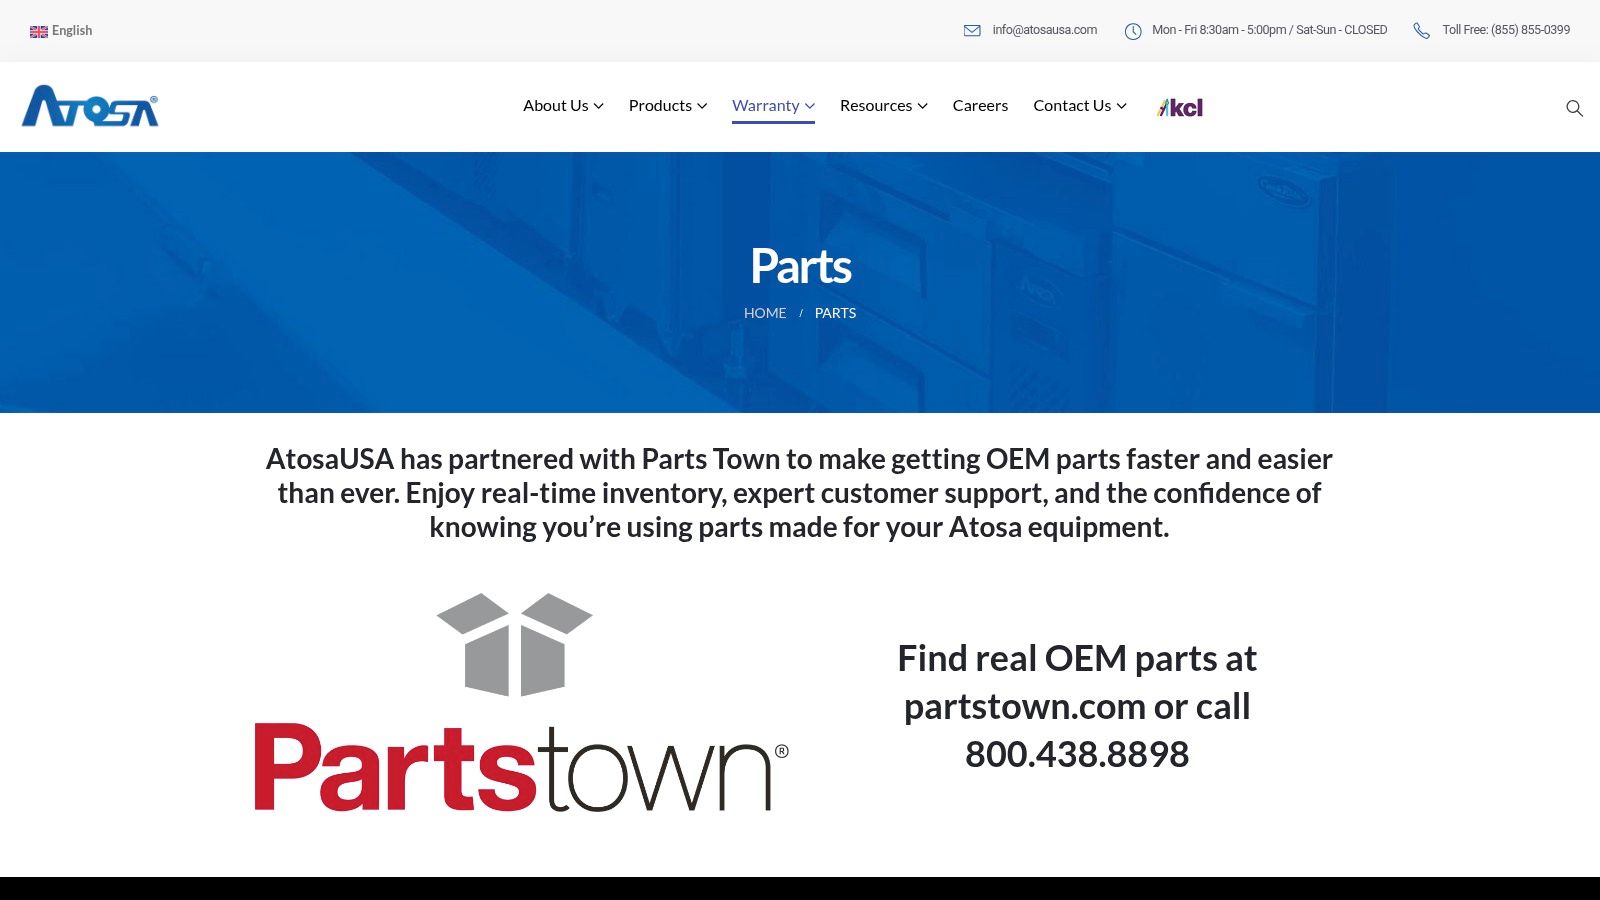Call the toll free number link
This screenshot has height=900, width=1600.
pyautogui.click(x=1505, y=30)
